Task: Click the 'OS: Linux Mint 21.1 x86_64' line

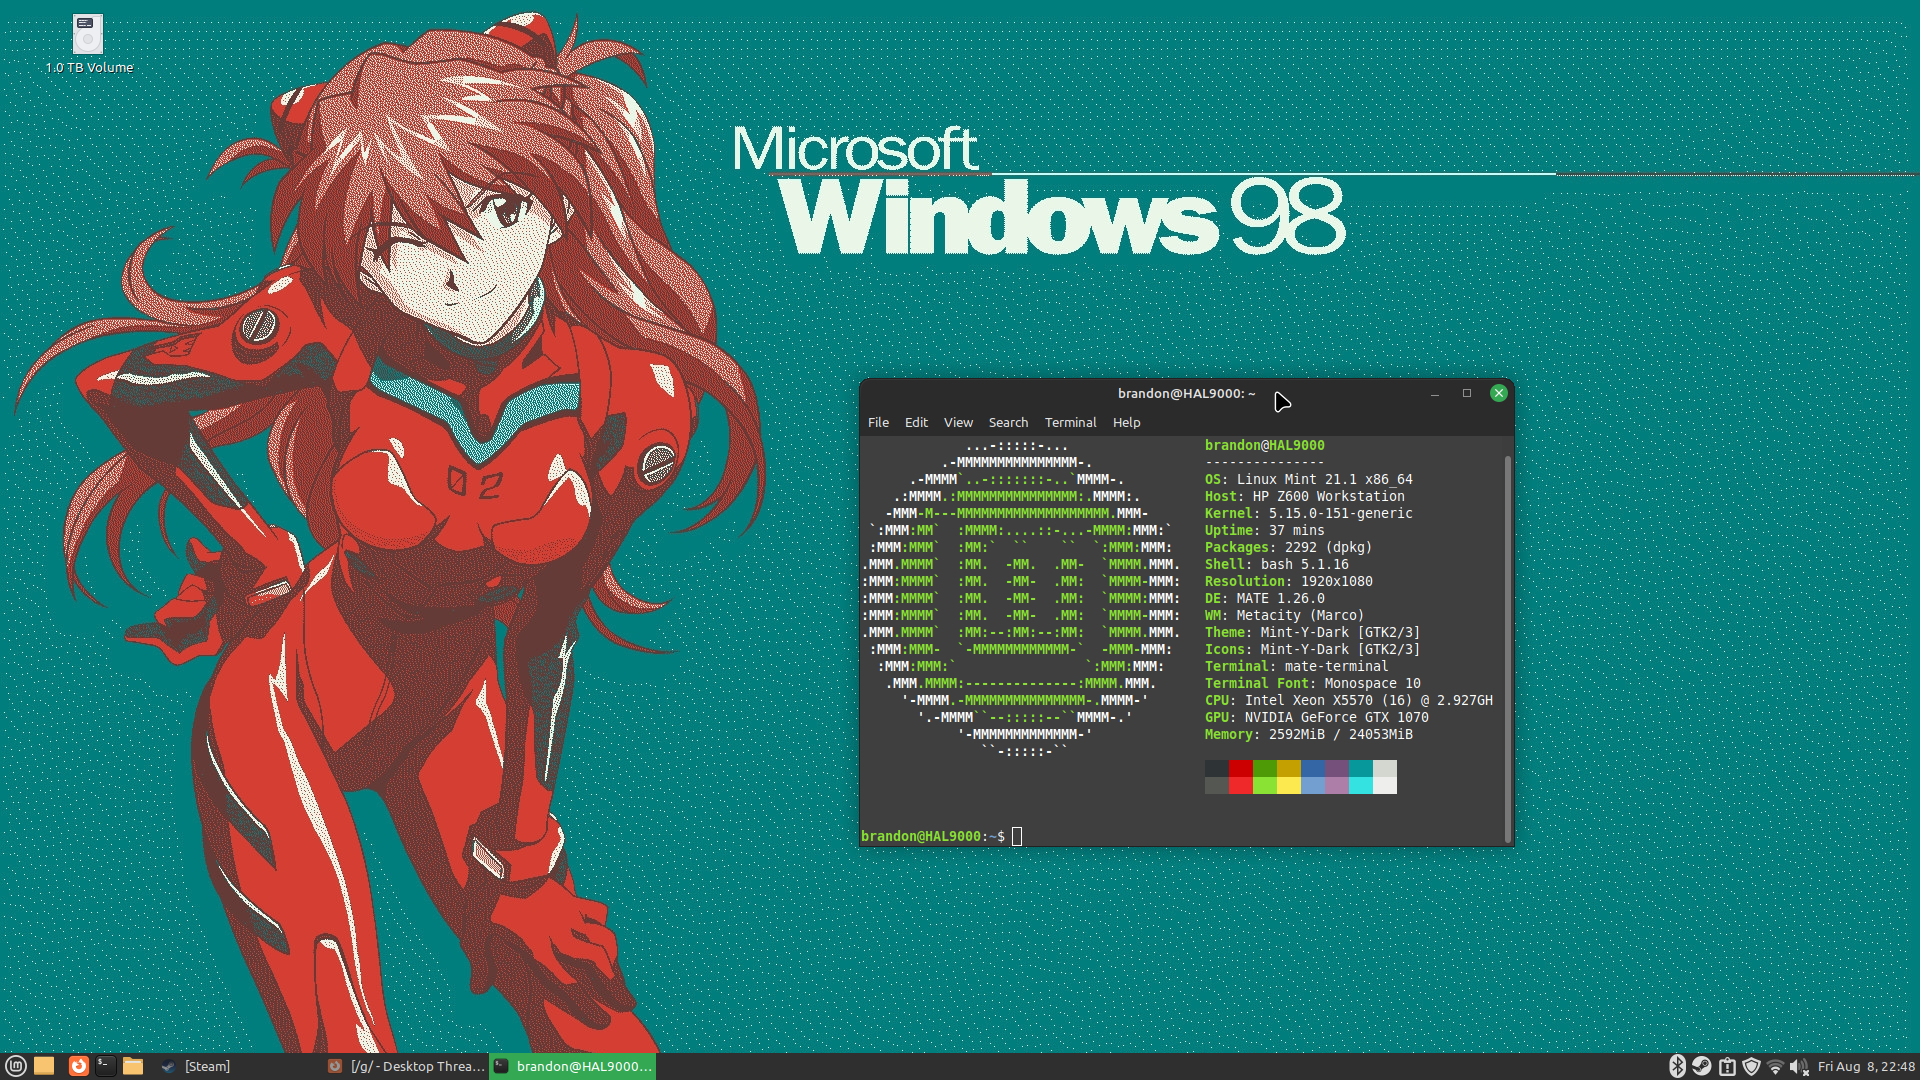Action: pyautogui.click(x=1308, y=480)
